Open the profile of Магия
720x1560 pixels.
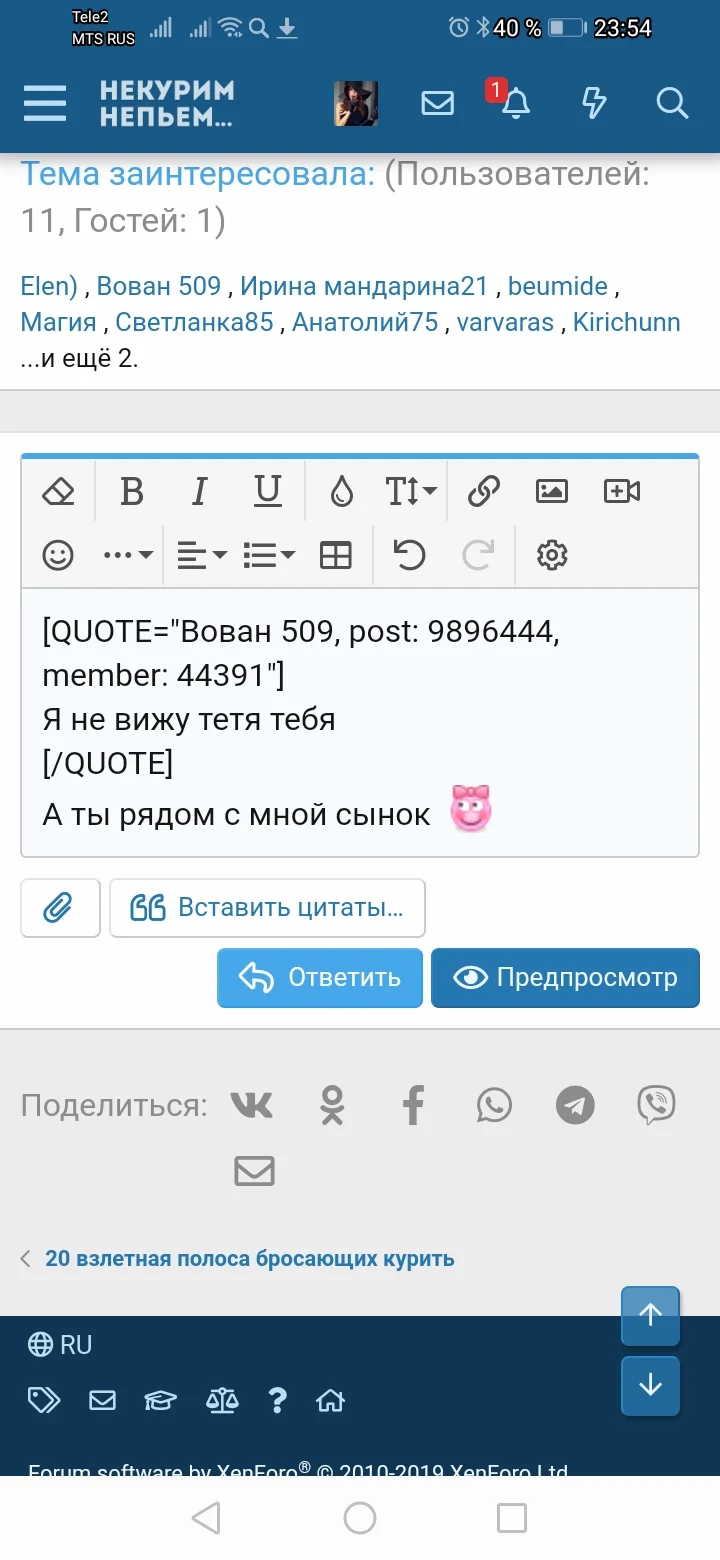coord(58,323)
